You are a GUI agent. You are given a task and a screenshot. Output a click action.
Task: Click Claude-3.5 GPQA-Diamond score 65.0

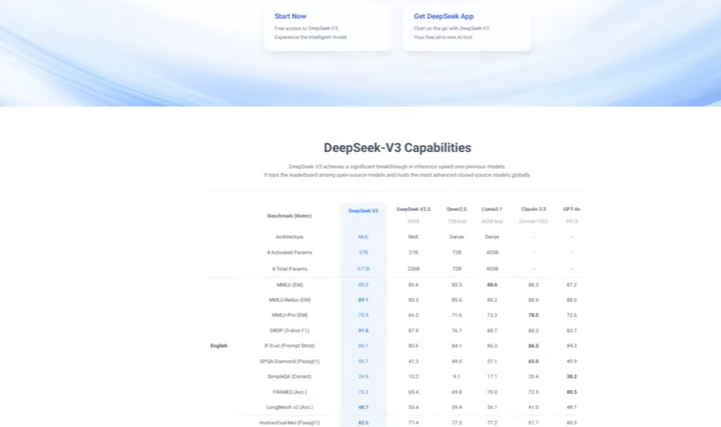pyautogui.click(x=533, y=361)
